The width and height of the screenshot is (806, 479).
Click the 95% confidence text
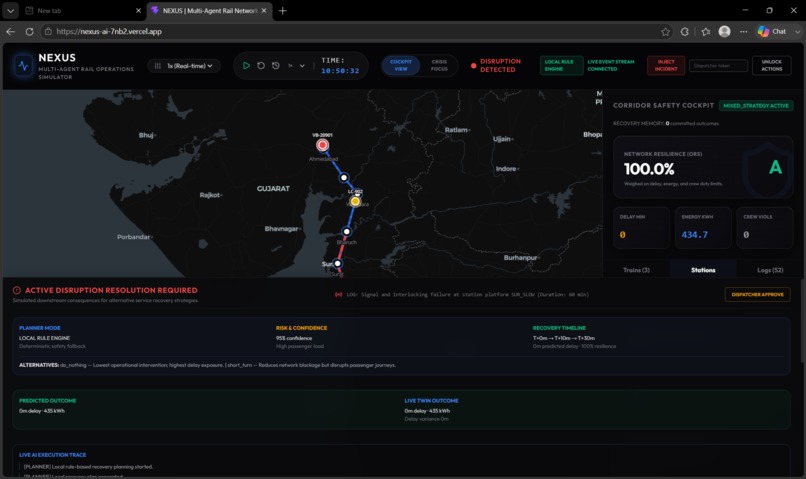[294, 338]
